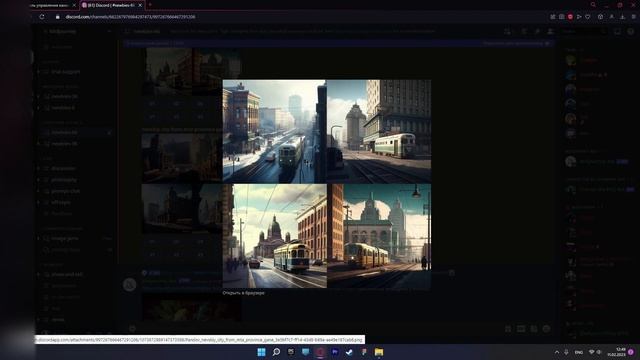Open the purple notification badge

pos(631,352)
